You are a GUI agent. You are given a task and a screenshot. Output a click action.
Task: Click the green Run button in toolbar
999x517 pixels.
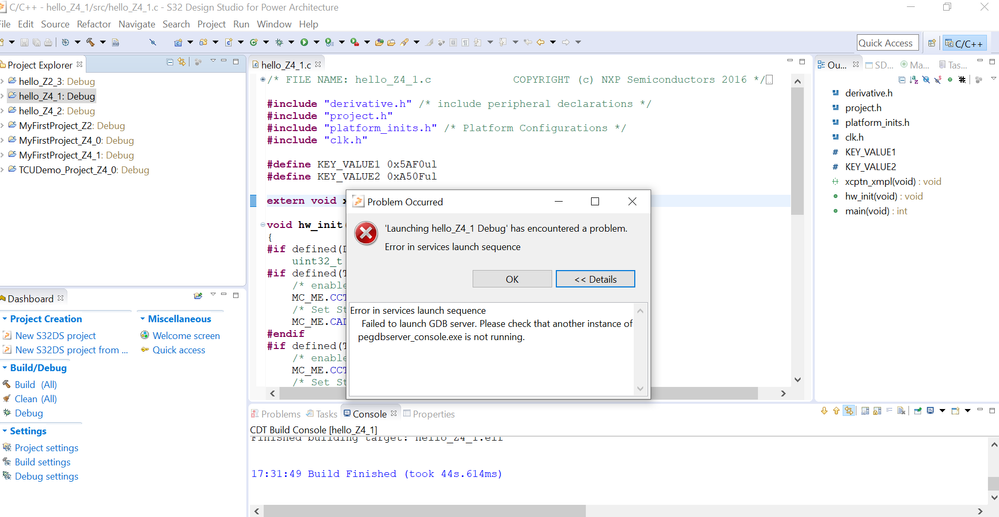[x=304, y=42]
